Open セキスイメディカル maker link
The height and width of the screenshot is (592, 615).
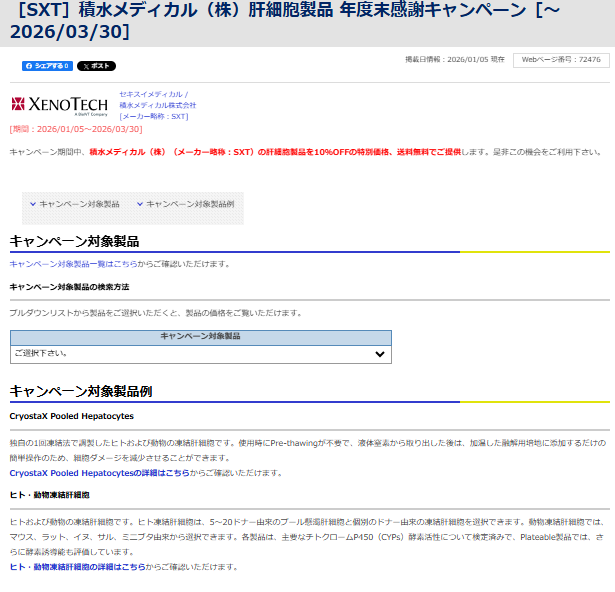[x=152, y=94]
